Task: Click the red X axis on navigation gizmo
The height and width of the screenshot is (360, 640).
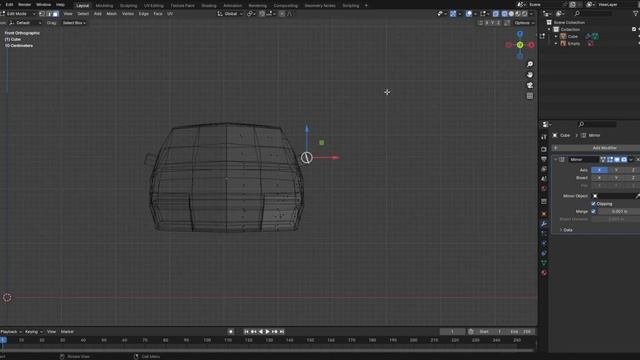Action: pyautogui.click(x=531, y=45)
